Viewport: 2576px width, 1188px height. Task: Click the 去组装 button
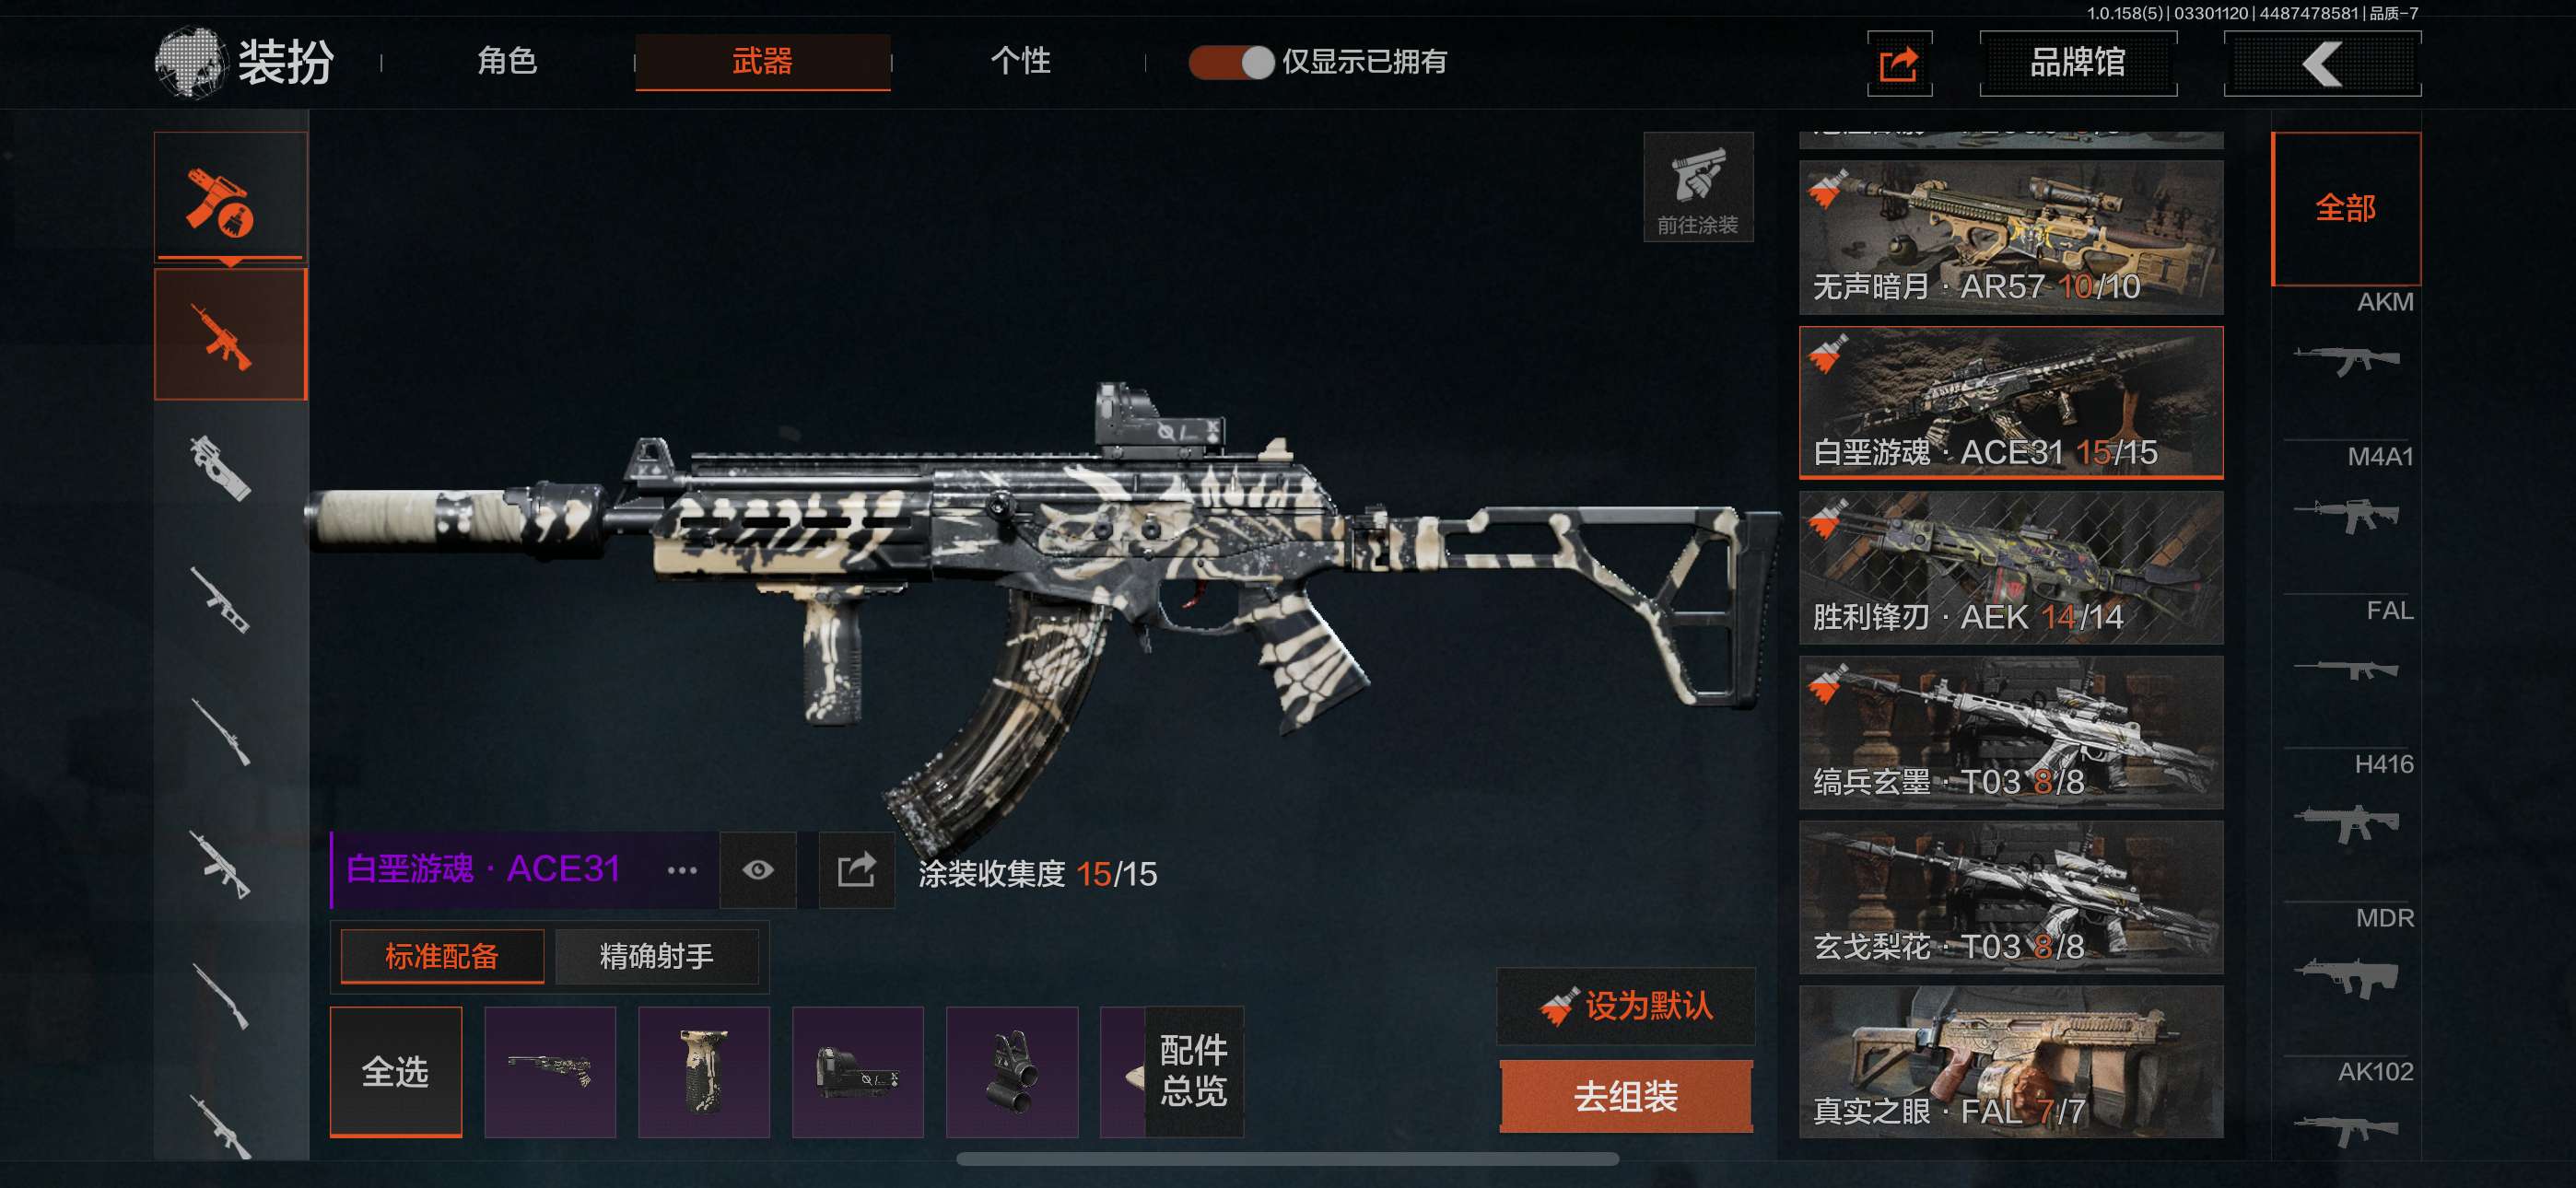pyautogui.click(x=1626, y=1097)
